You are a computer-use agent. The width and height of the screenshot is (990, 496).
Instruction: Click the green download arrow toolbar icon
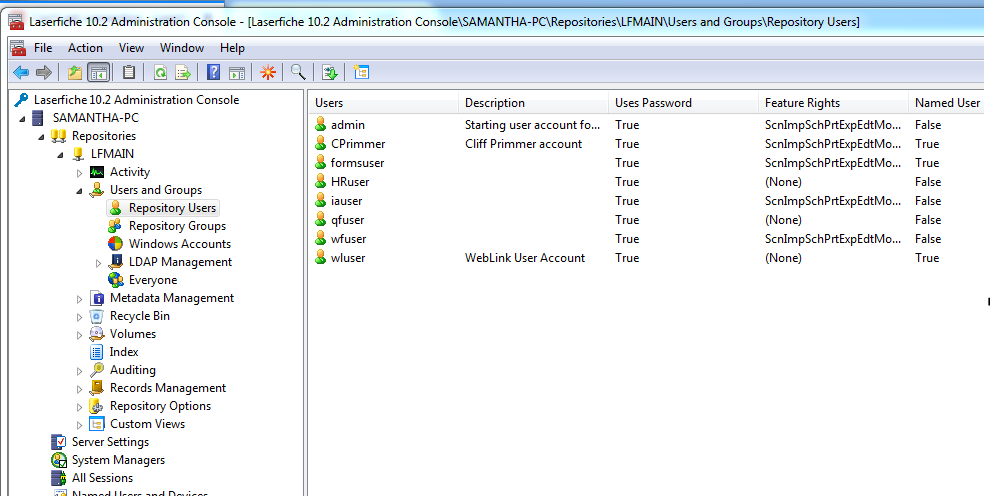coord(330,73)
